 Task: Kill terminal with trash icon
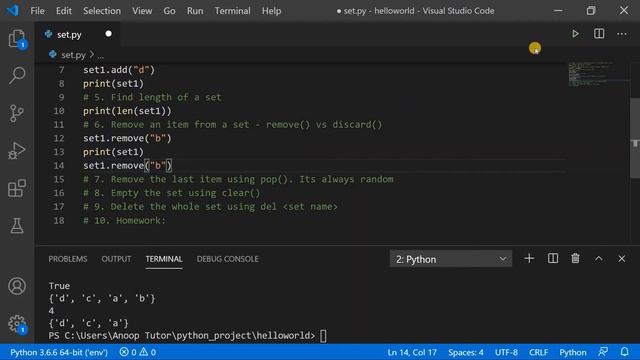tap(575, 258)
